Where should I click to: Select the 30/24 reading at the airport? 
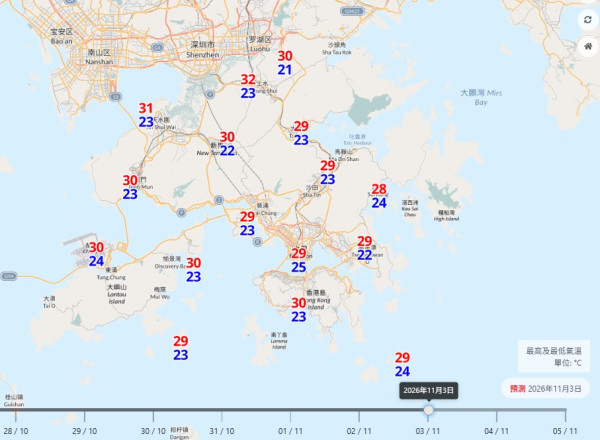point(96,254)
